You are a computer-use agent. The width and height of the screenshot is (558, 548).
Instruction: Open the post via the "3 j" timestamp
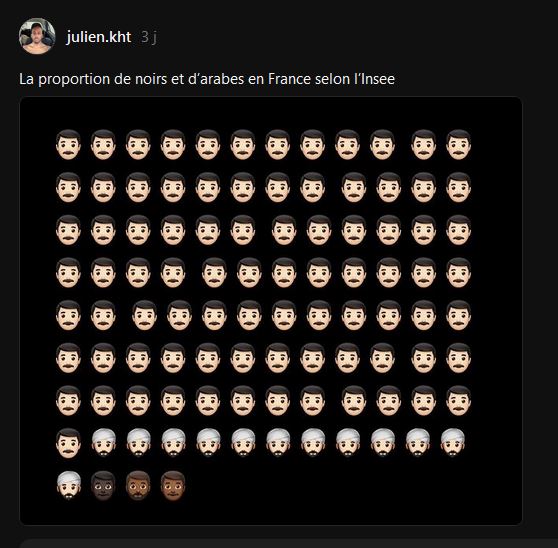pos(149,37)
